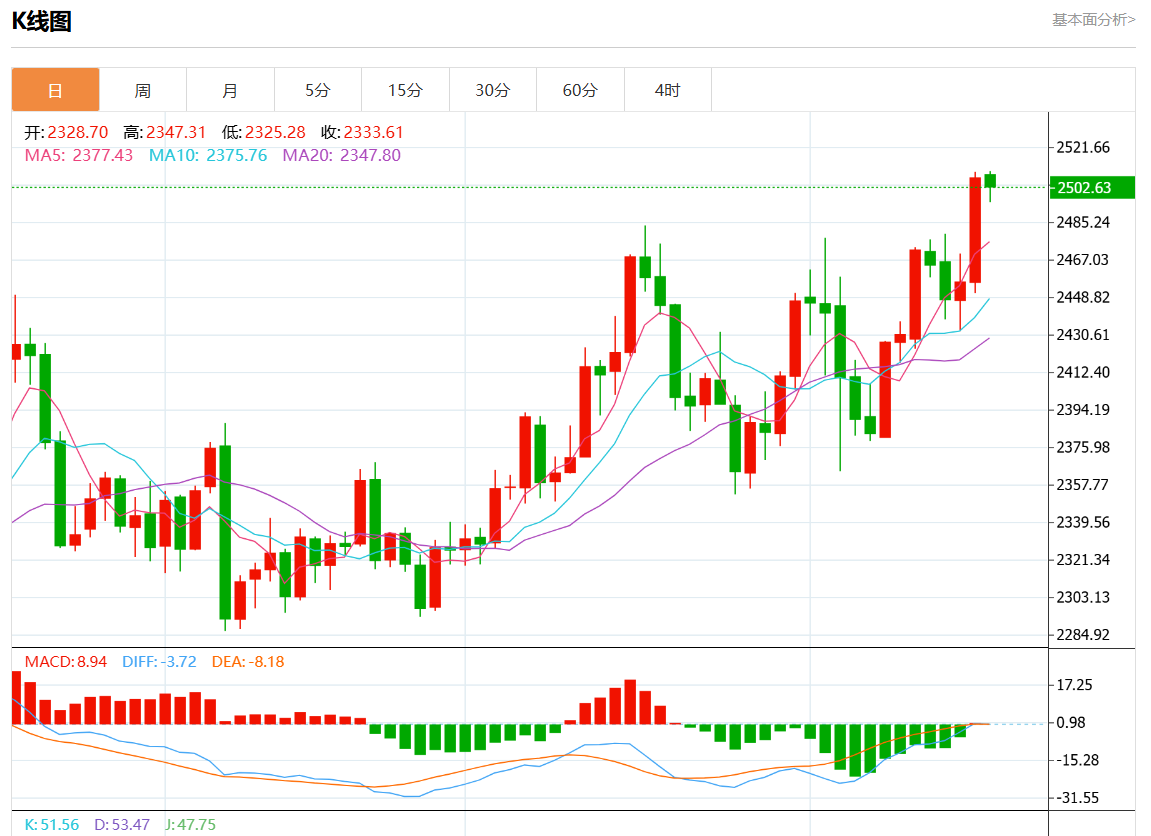
Task: Open the 30分 interval tab
Action: (493, 90)
